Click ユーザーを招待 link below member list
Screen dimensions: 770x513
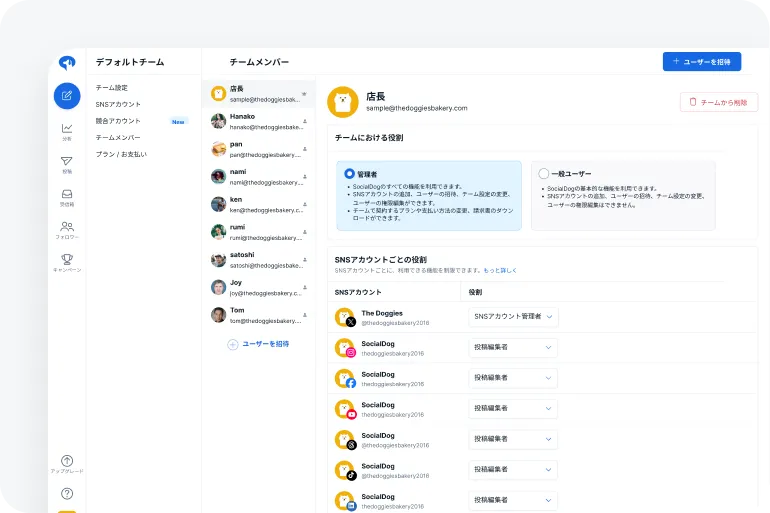pos(266,344)
